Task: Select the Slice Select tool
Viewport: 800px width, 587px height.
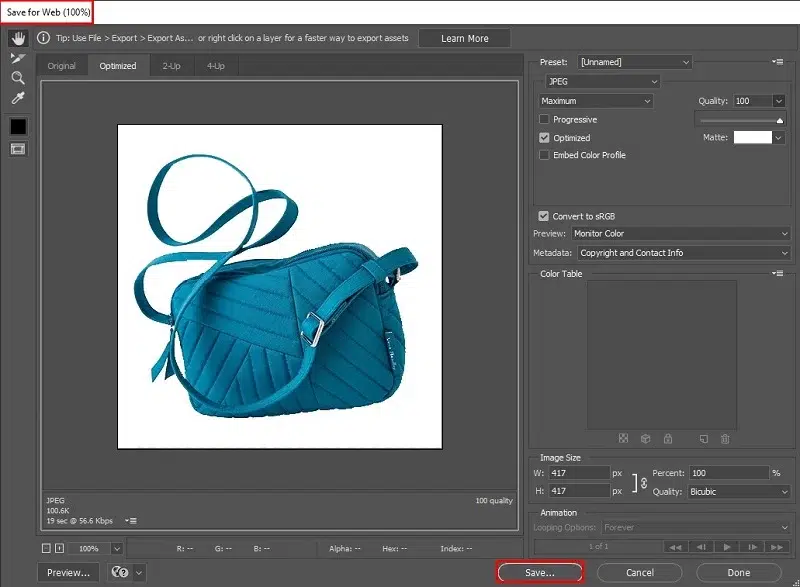Action: pyautogui.click(x=18, y=58)
